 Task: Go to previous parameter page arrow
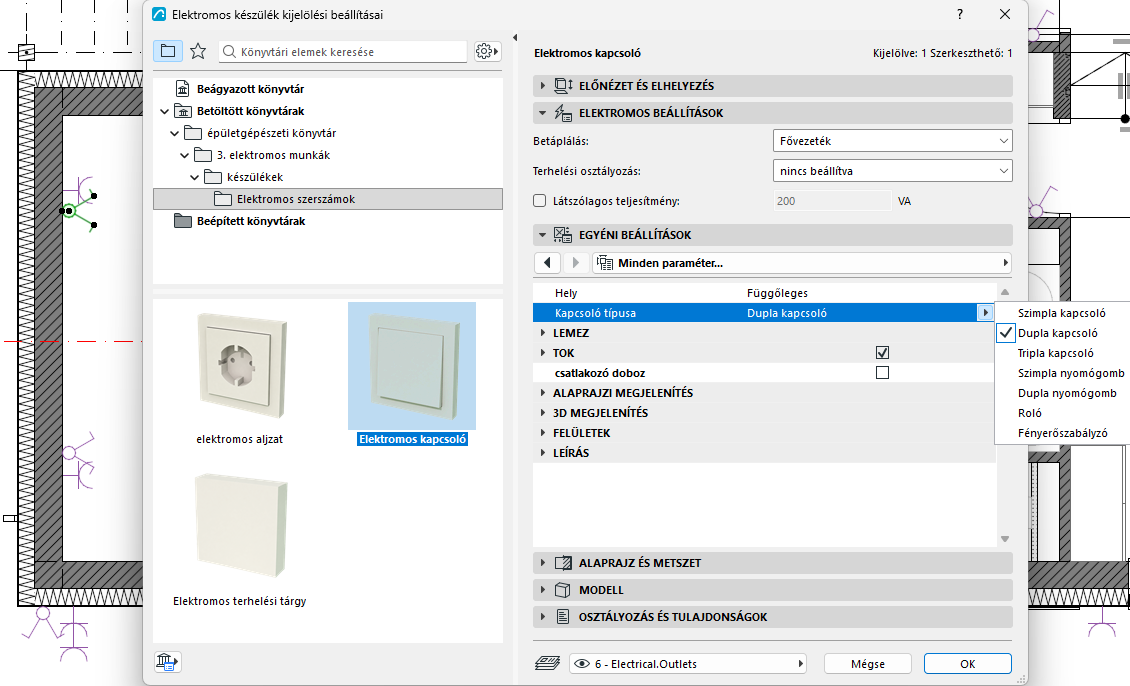point(547,263)
